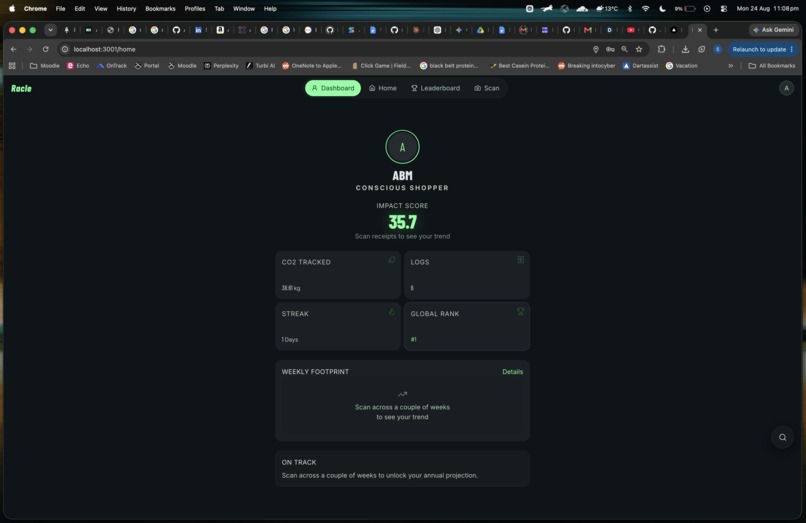Image resolution: width=806 pixels, height=523 pixels.
Task: Click the location permission icon
Action: pyautogui.click(x=596, y=49)
